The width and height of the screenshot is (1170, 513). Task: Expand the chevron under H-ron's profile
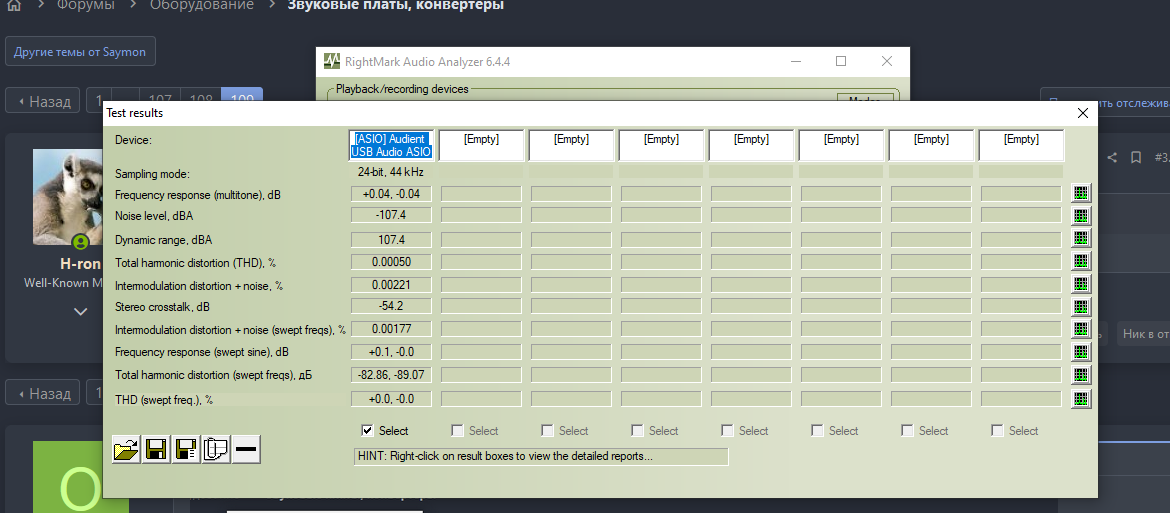pyautogui.click(x=81, y=312)
